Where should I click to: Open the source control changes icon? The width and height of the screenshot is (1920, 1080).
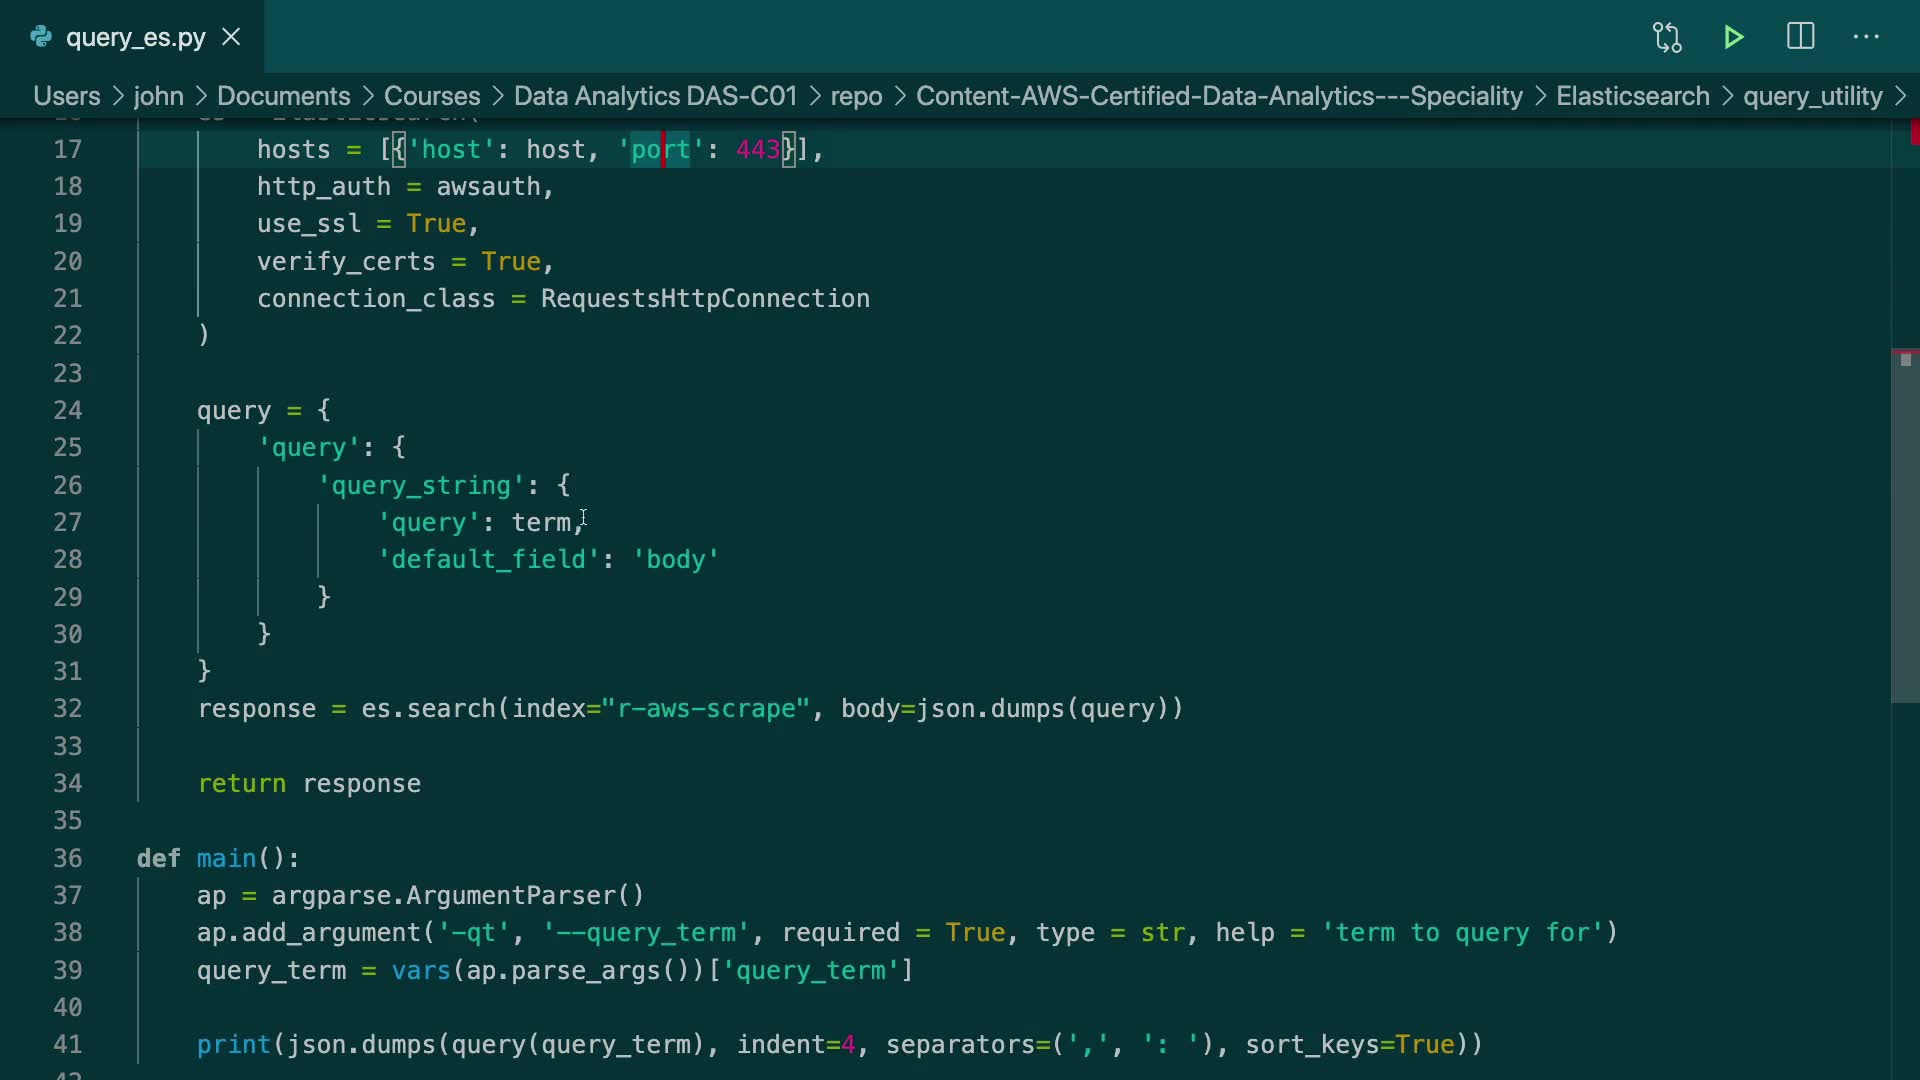pos(1667,37)
